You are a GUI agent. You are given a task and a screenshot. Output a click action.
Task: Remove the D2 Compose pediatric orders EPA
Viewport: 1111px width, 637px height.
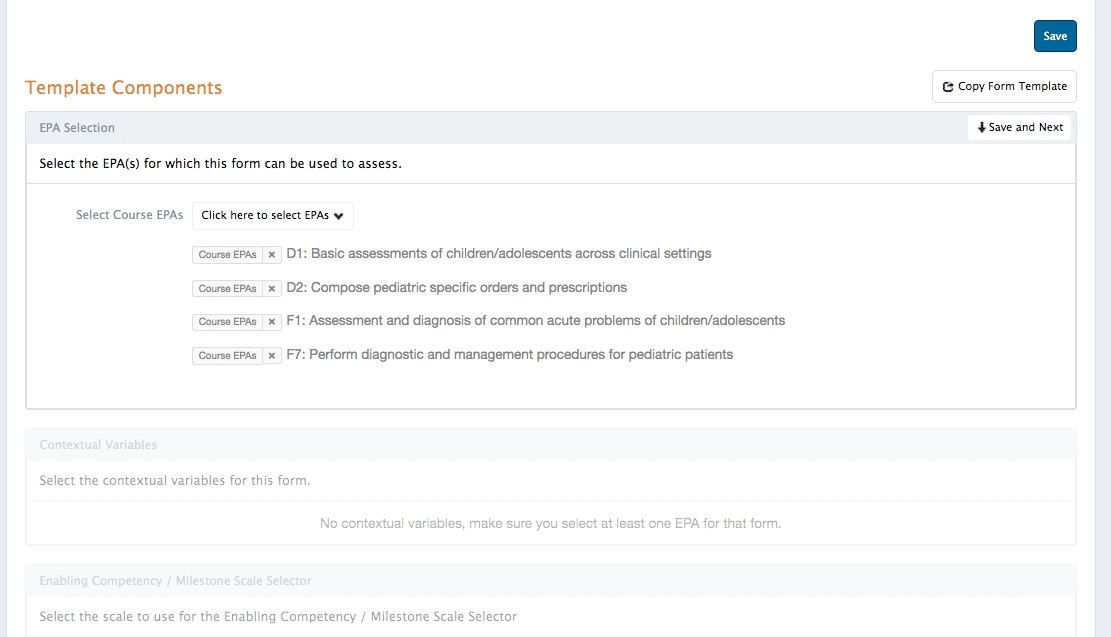(272, 289)
